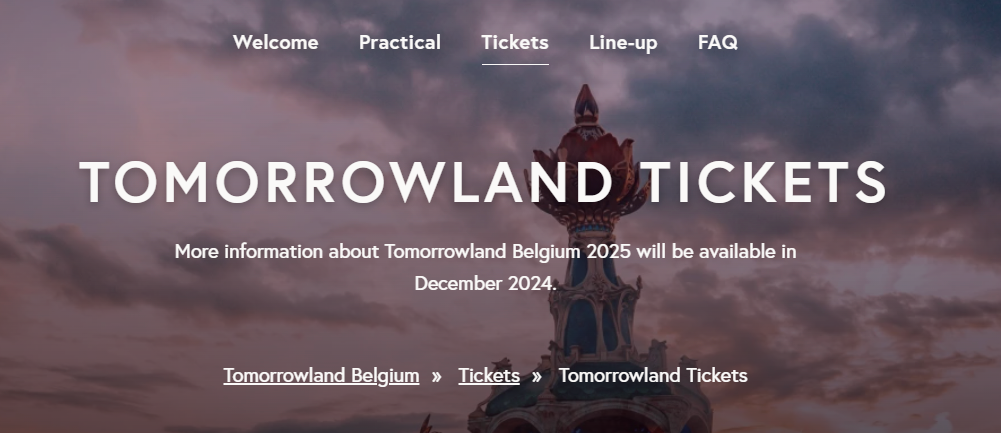Open the Line-up navigation item
This screenshot has width=1001, height=433.
623,43
